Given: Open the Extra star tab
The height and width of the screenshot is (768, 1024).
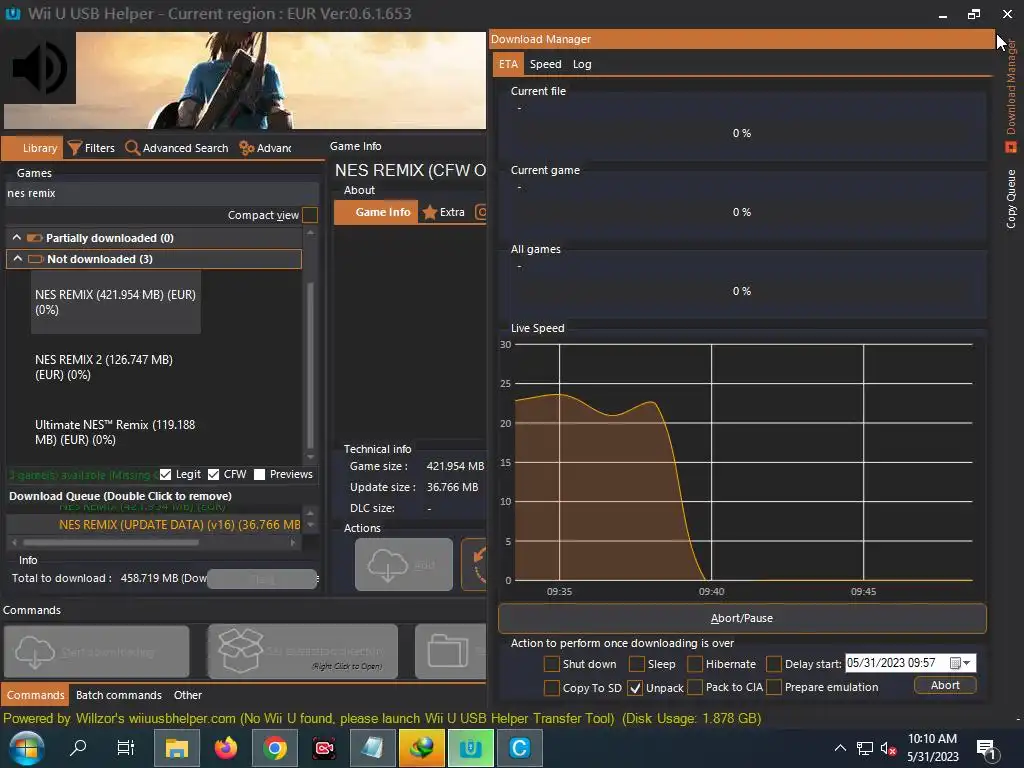Looking at the screenshot, I should click(443, 212).
